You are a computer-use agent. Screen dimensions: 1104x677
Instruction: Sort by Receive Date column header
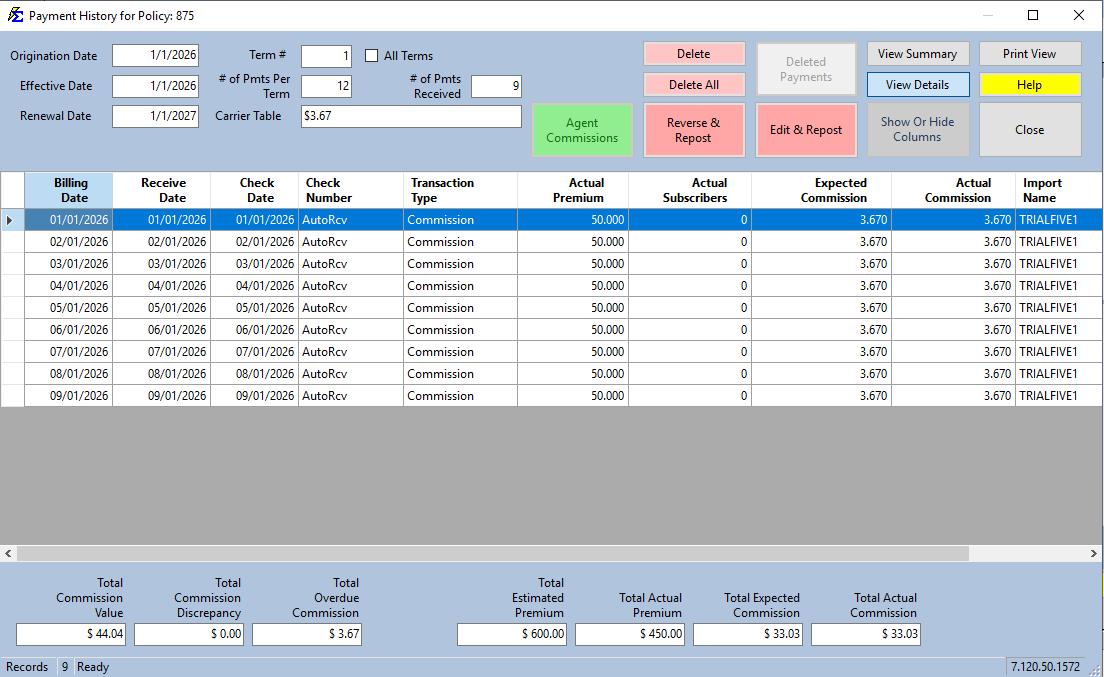pyautogui.click(x=162, y=190)
